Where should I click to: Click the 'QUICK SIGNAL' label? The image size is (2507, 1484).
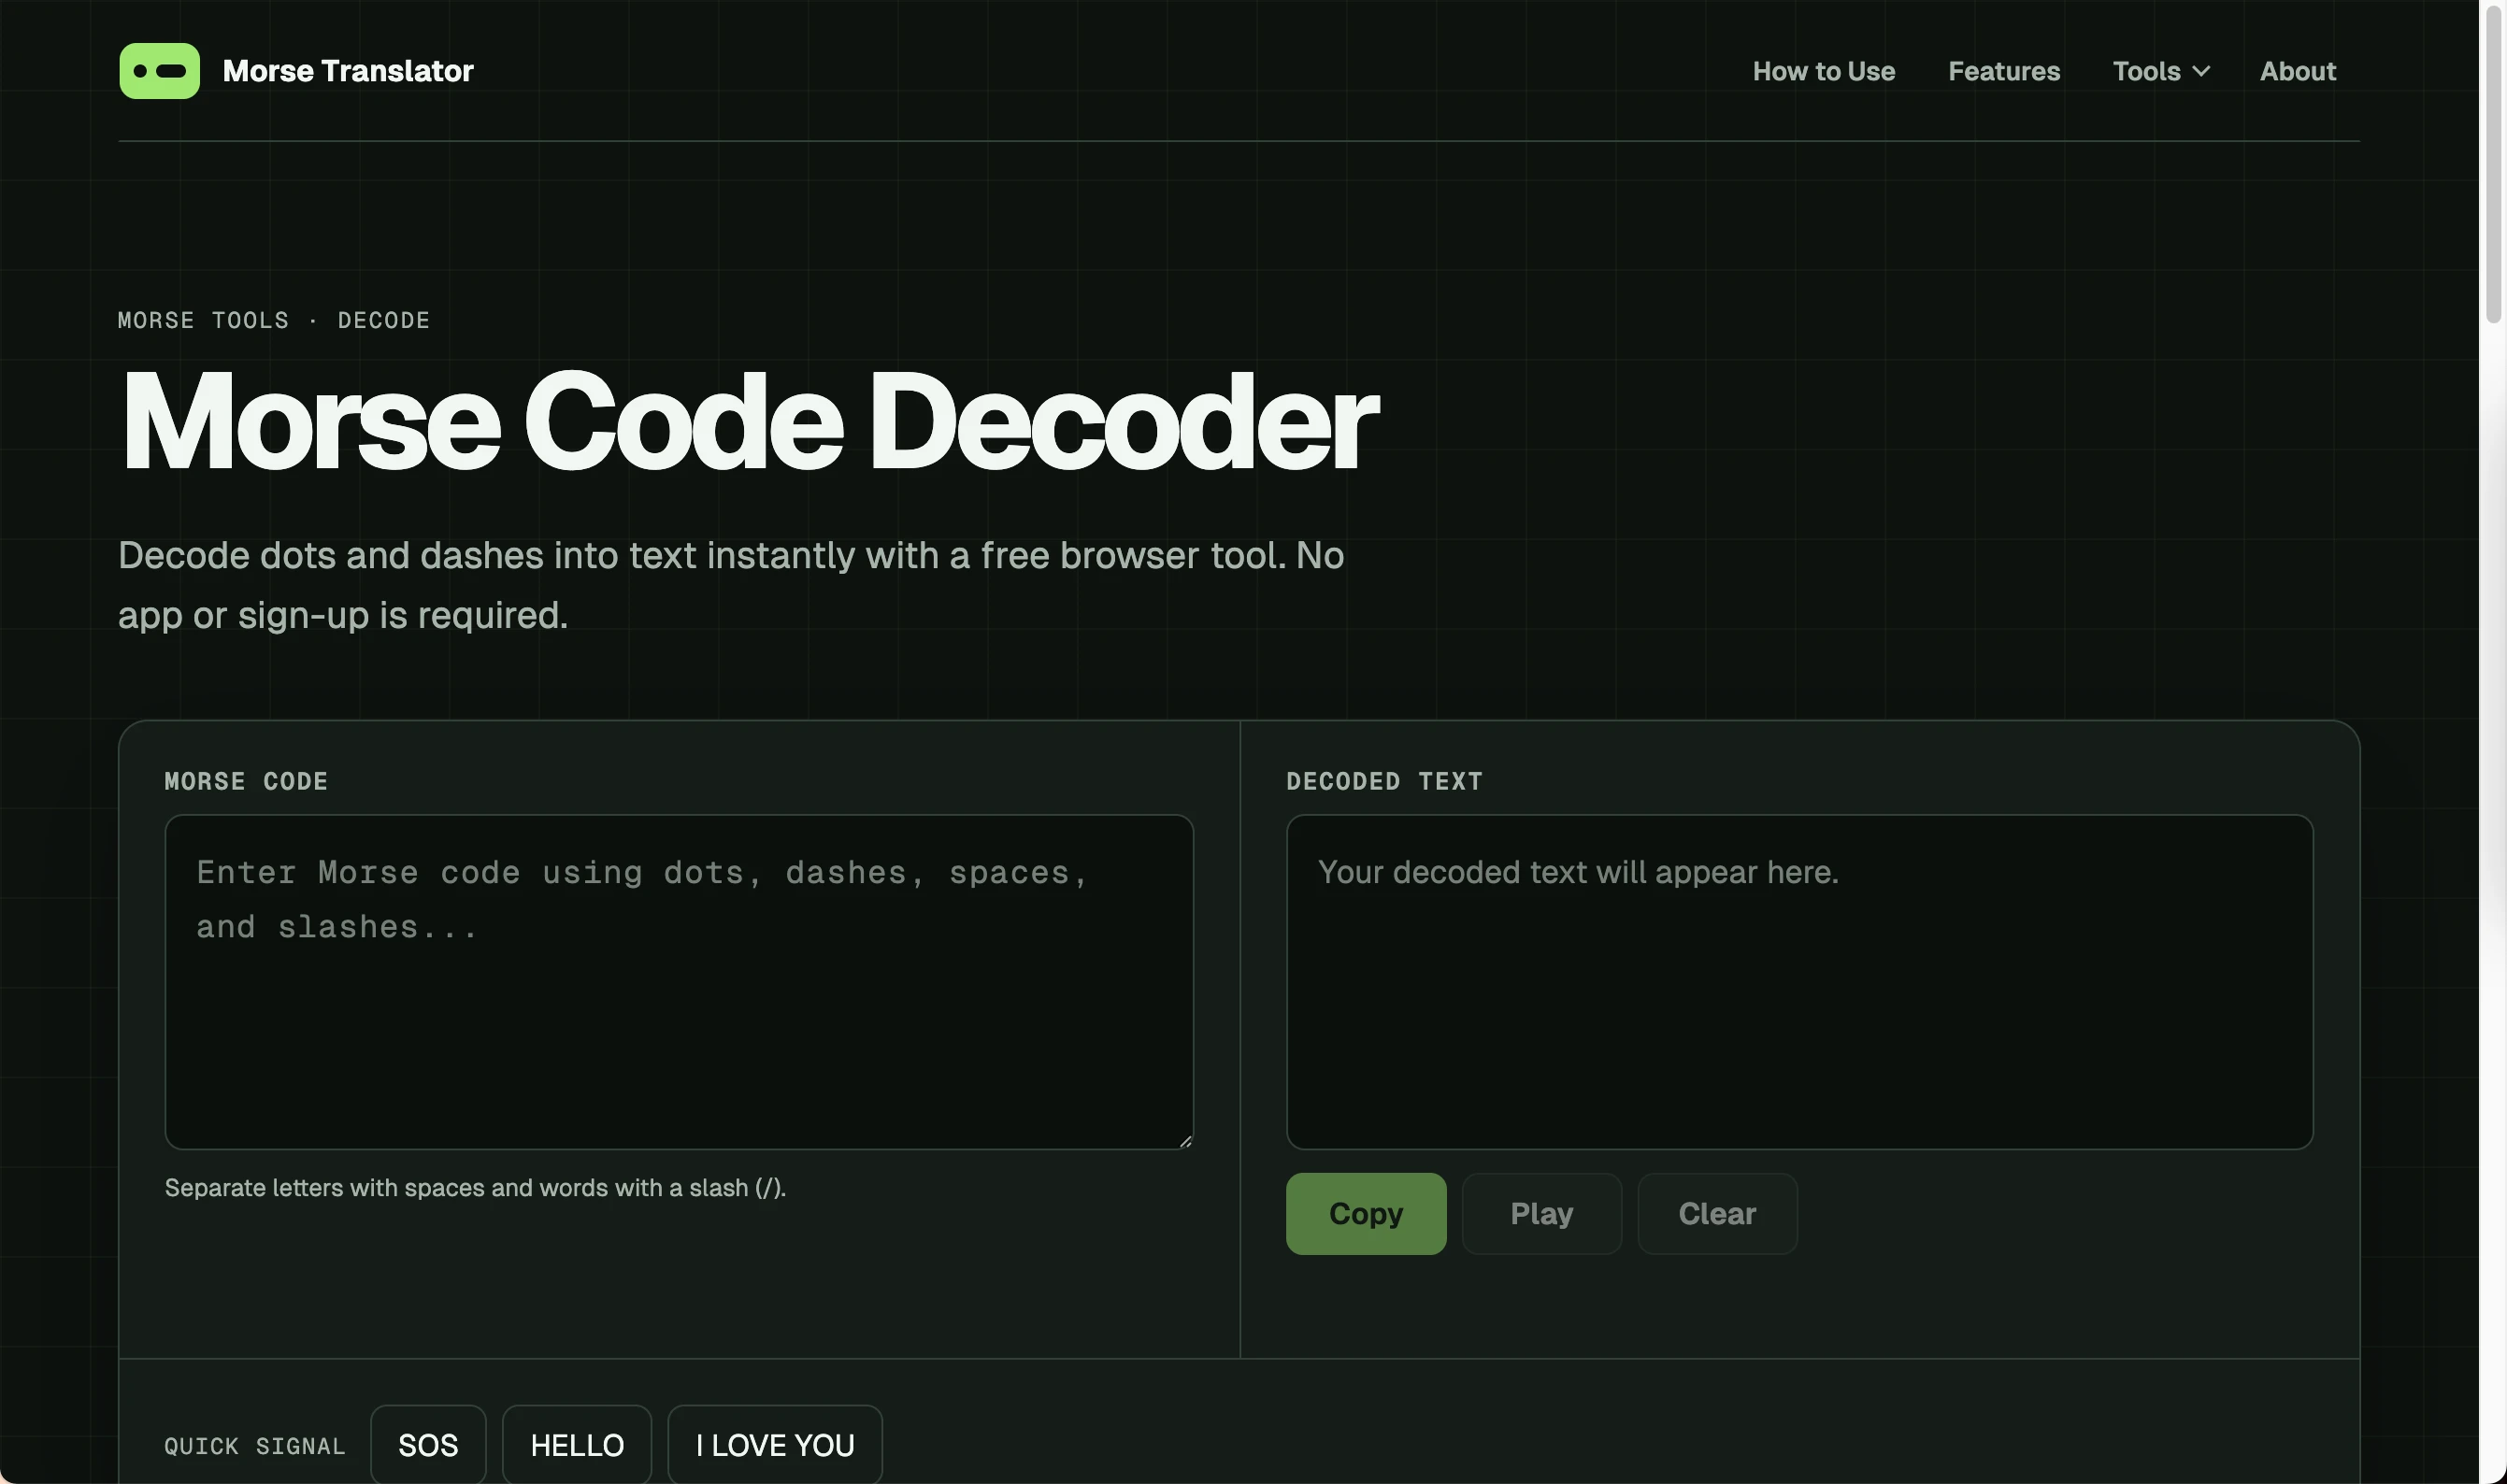click(255, 1446)
